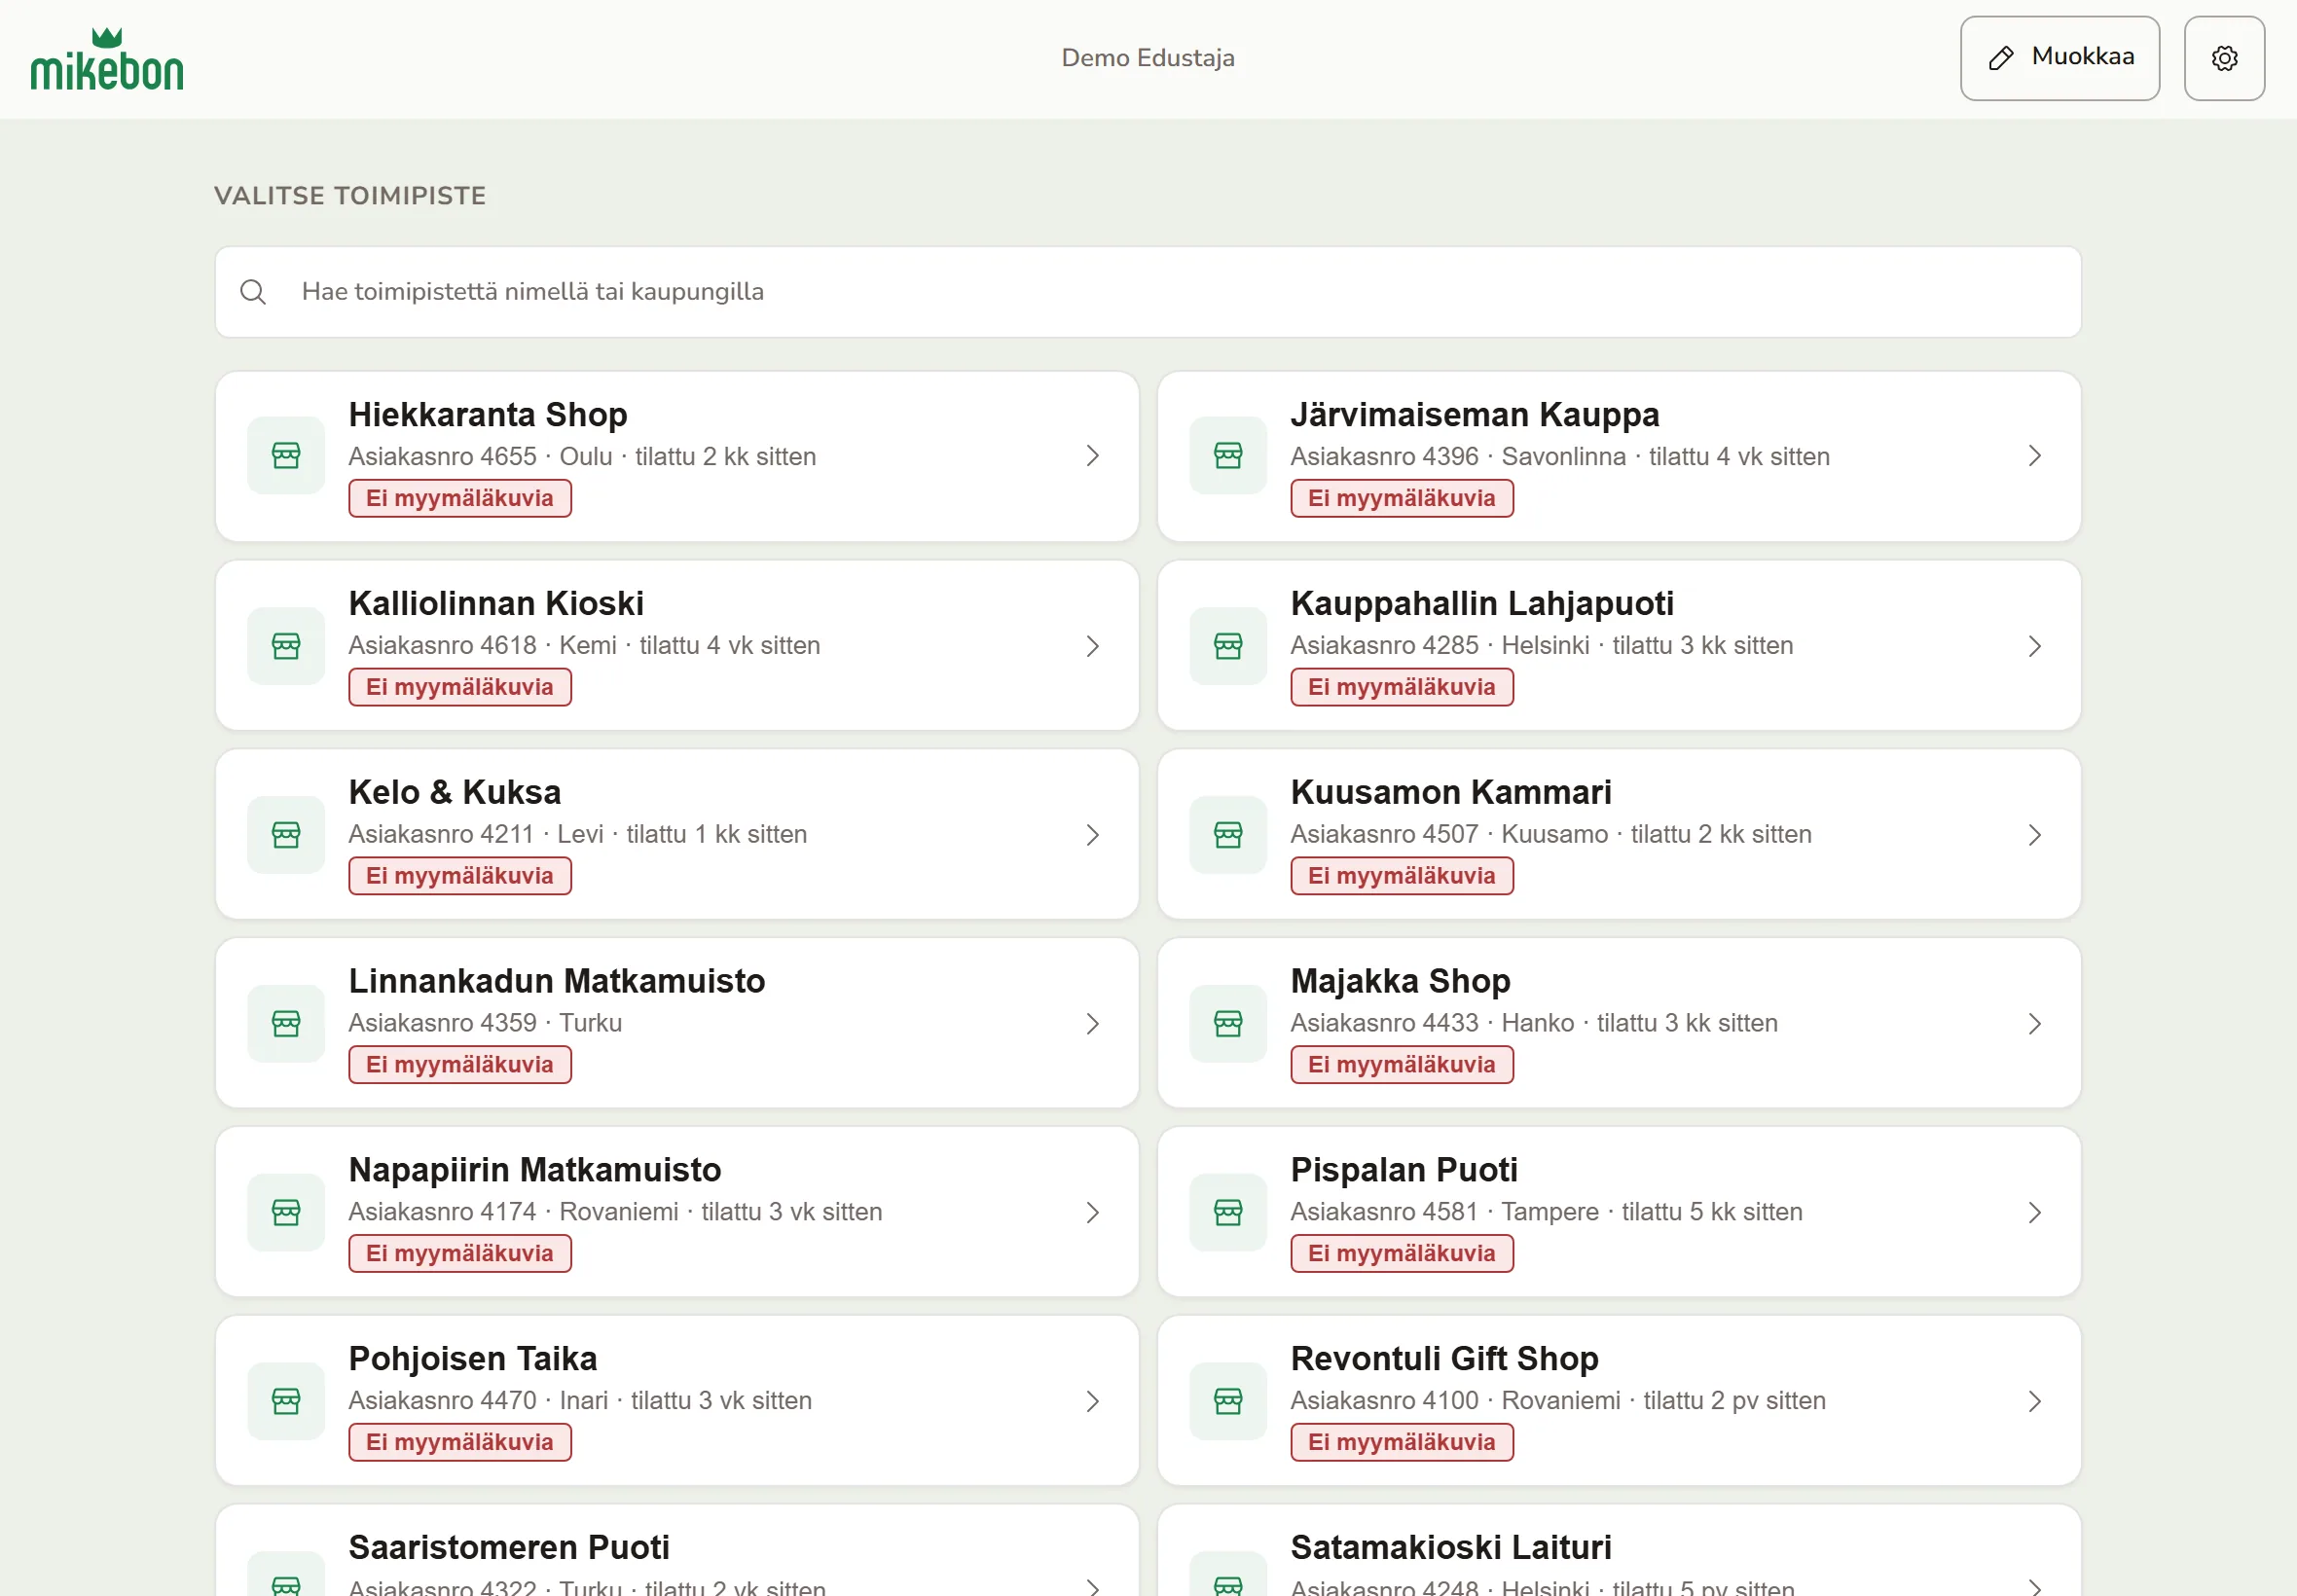2297x1596 pixels.
Task: Click the store icon for Järvimaiseman Kauppa
Action: click(1228, 456)
